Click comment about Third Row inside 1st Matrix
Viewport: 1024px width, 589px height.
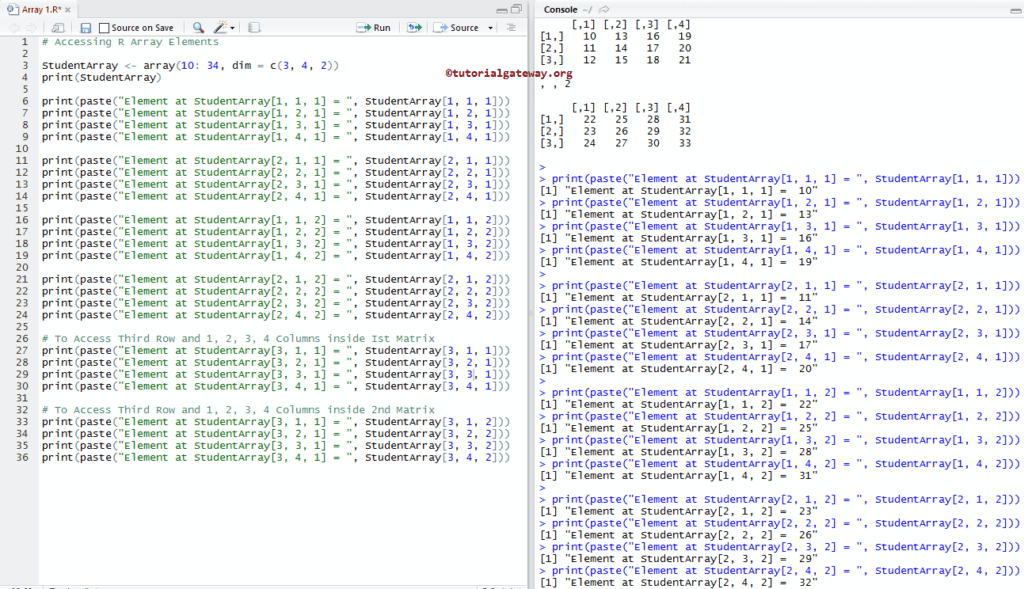pos(238,338)
